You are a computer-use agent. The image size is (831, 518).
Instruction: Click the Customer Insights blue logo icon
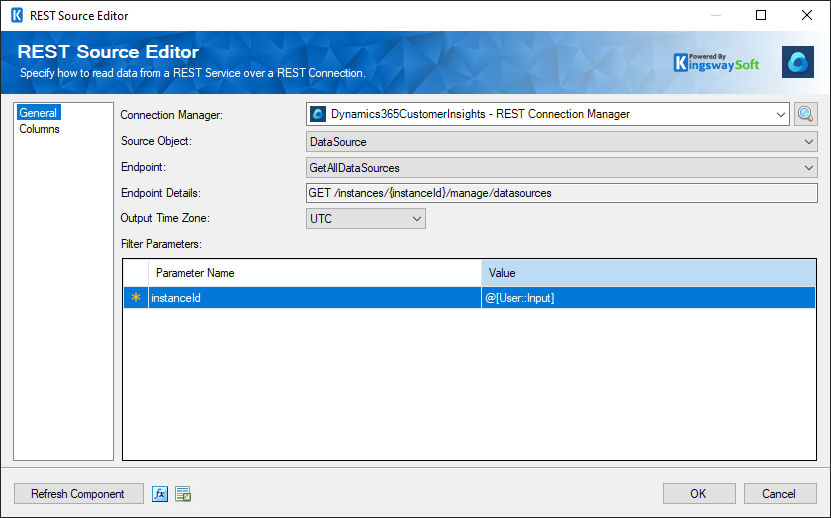798,62
